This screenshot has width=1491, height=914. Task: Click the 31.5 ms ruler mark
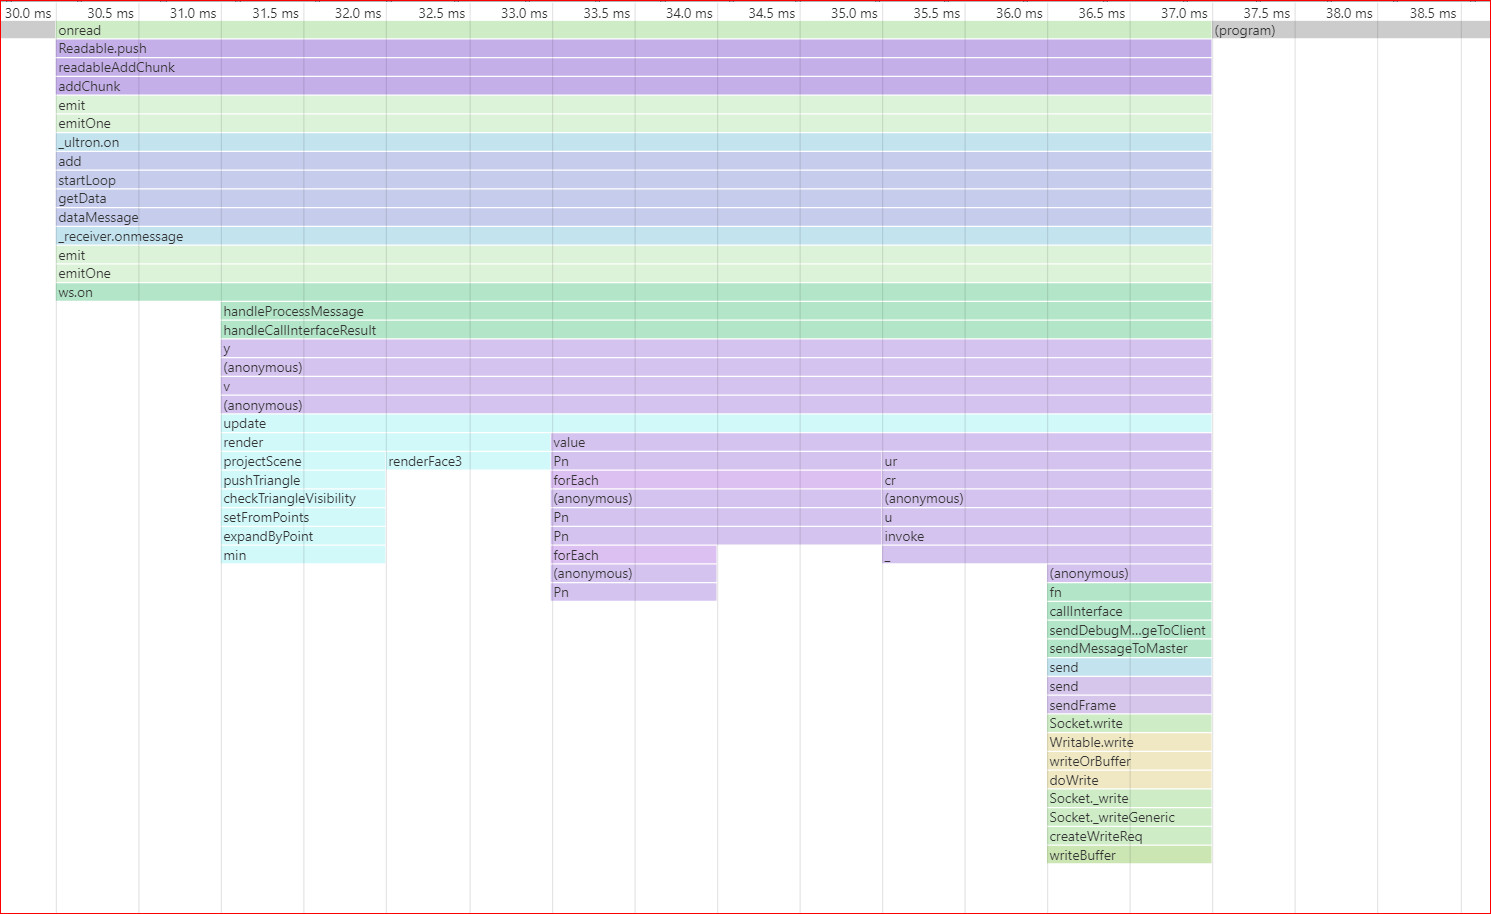point(275,13)
